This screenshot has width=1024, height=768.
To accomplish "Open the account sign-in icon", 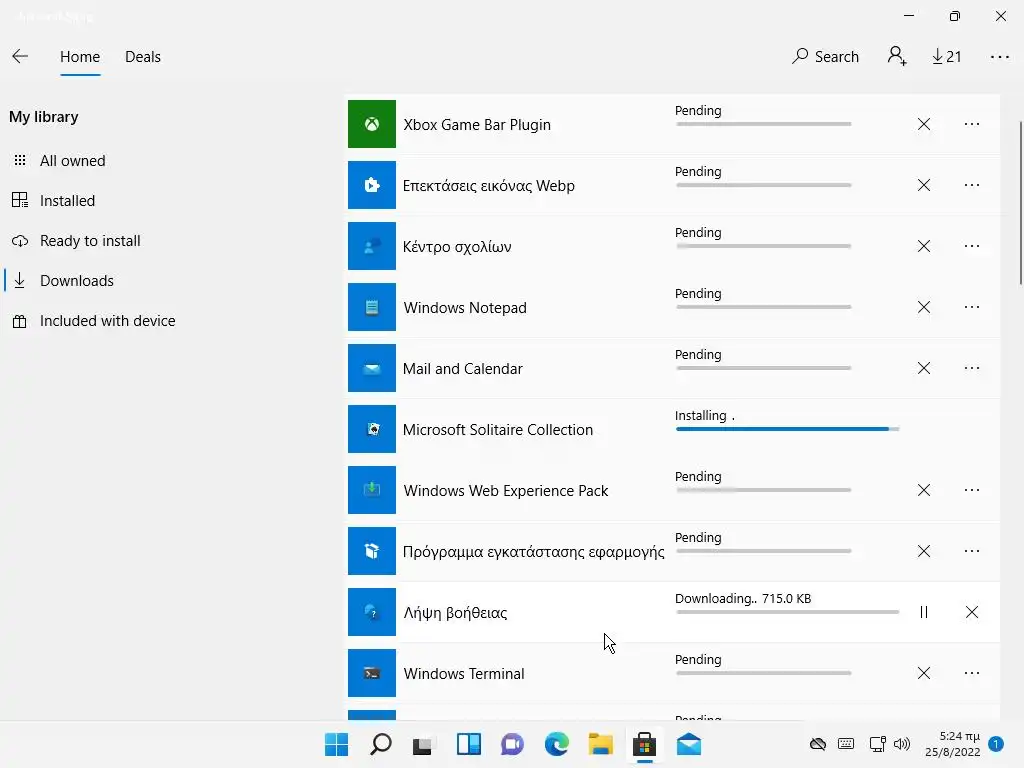I will 897,57.
